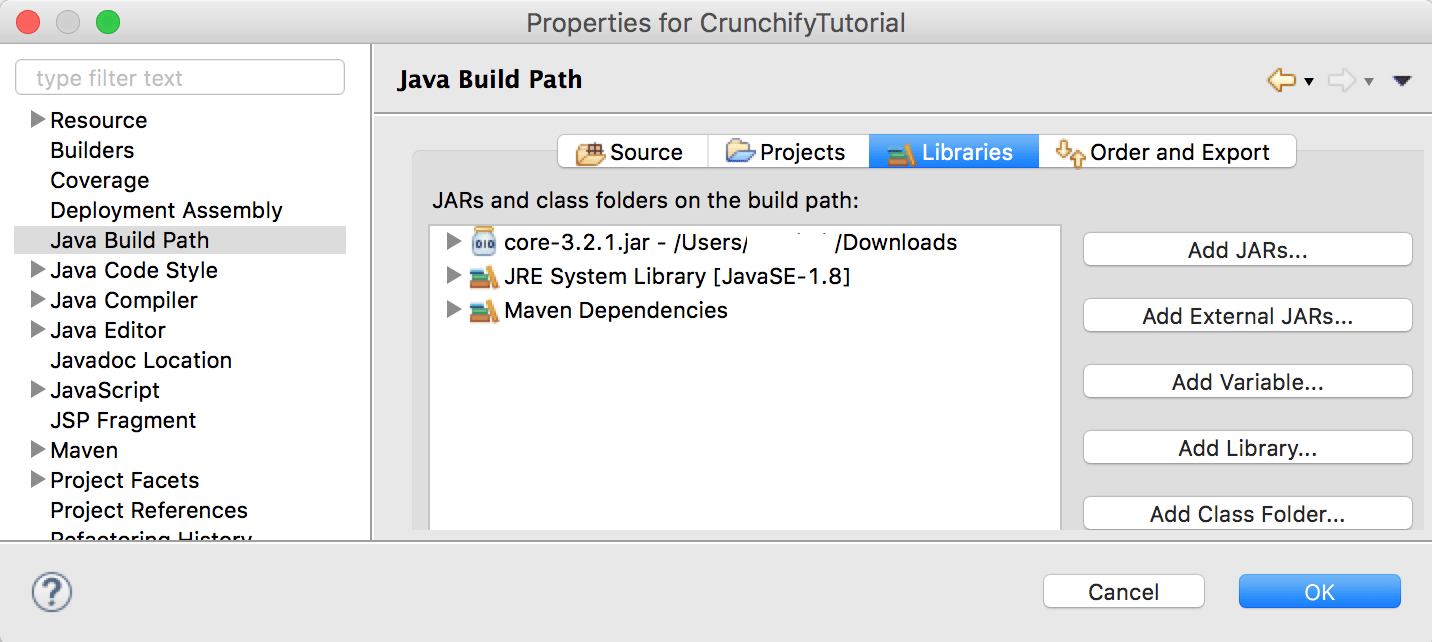Open the view menu triangle icon

click(1402, 81)
